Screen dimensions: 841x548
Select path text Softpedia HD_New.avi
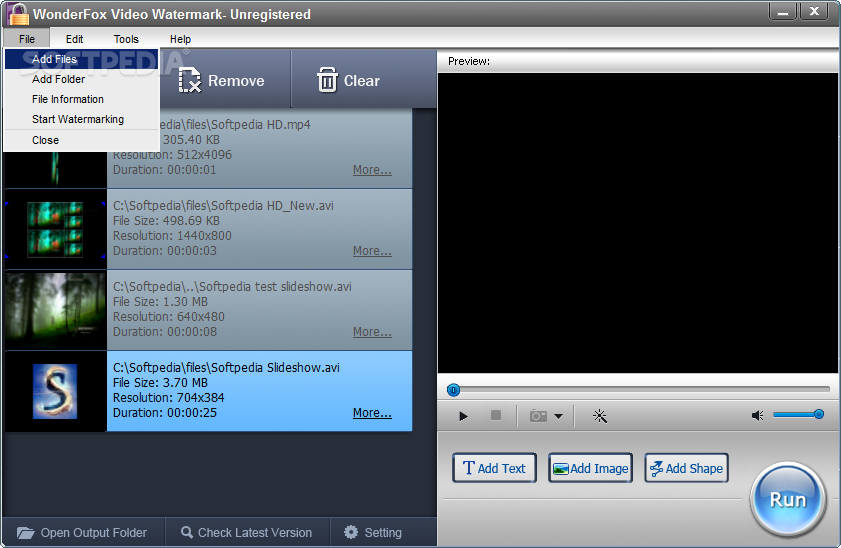pyautogui.click(x=223, y=206)
